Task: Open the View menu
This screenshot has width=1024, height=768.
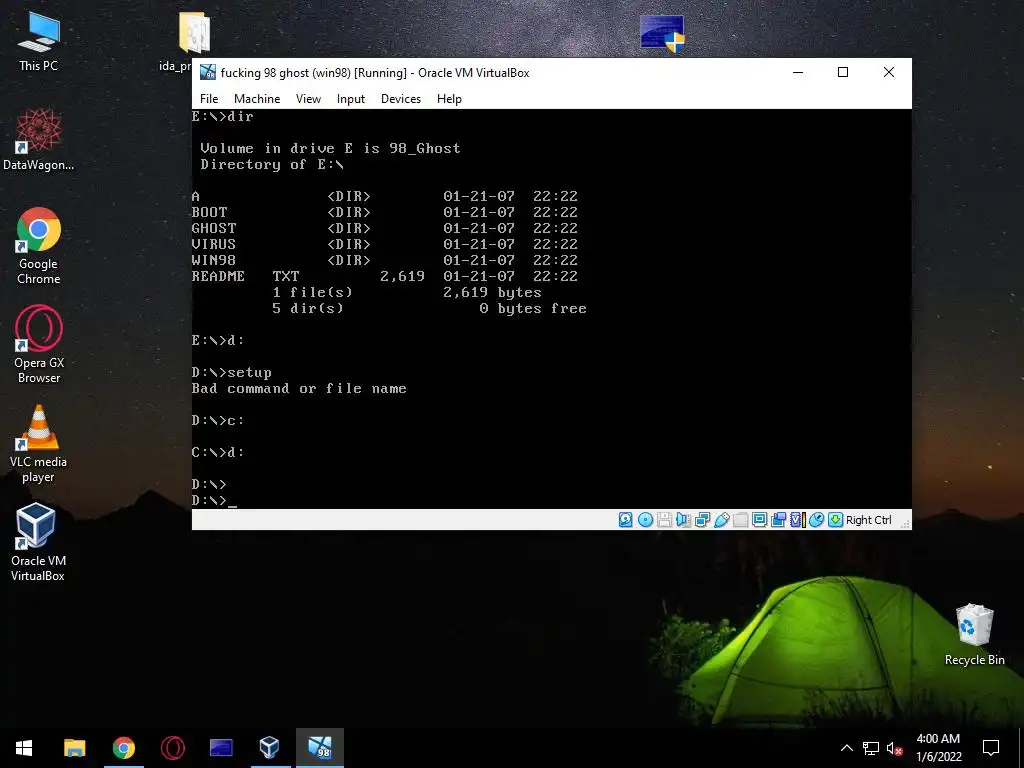Action: 308,99
